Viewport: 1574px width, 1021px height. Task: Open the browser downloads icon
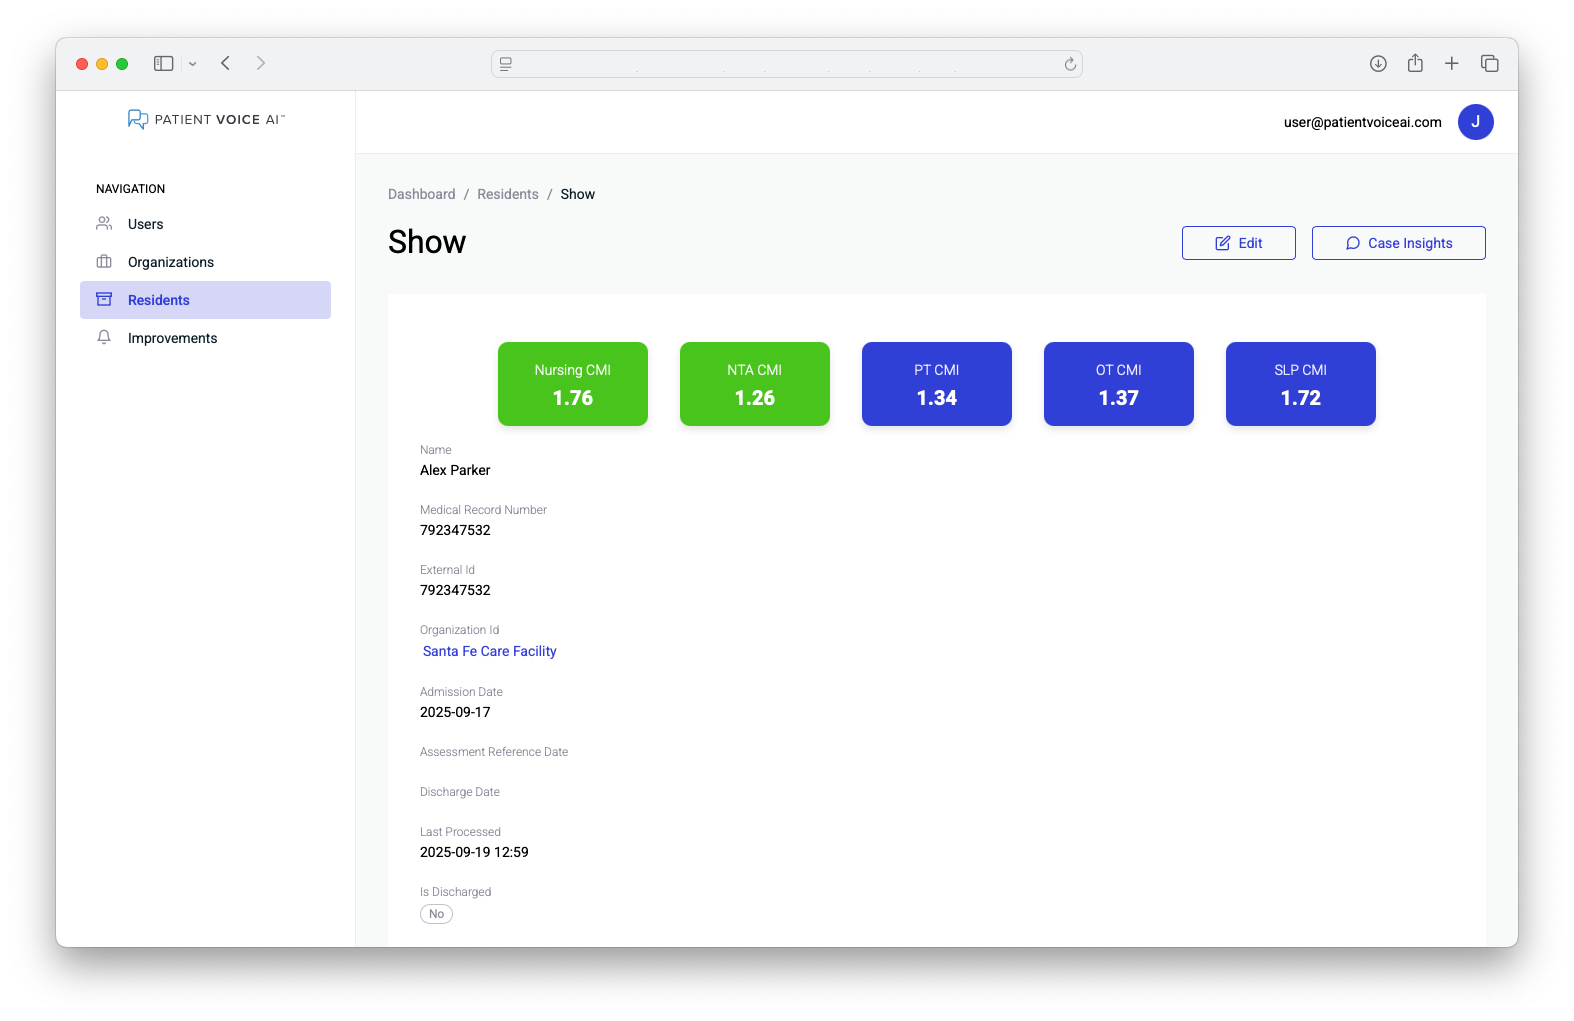[1378, 64]
